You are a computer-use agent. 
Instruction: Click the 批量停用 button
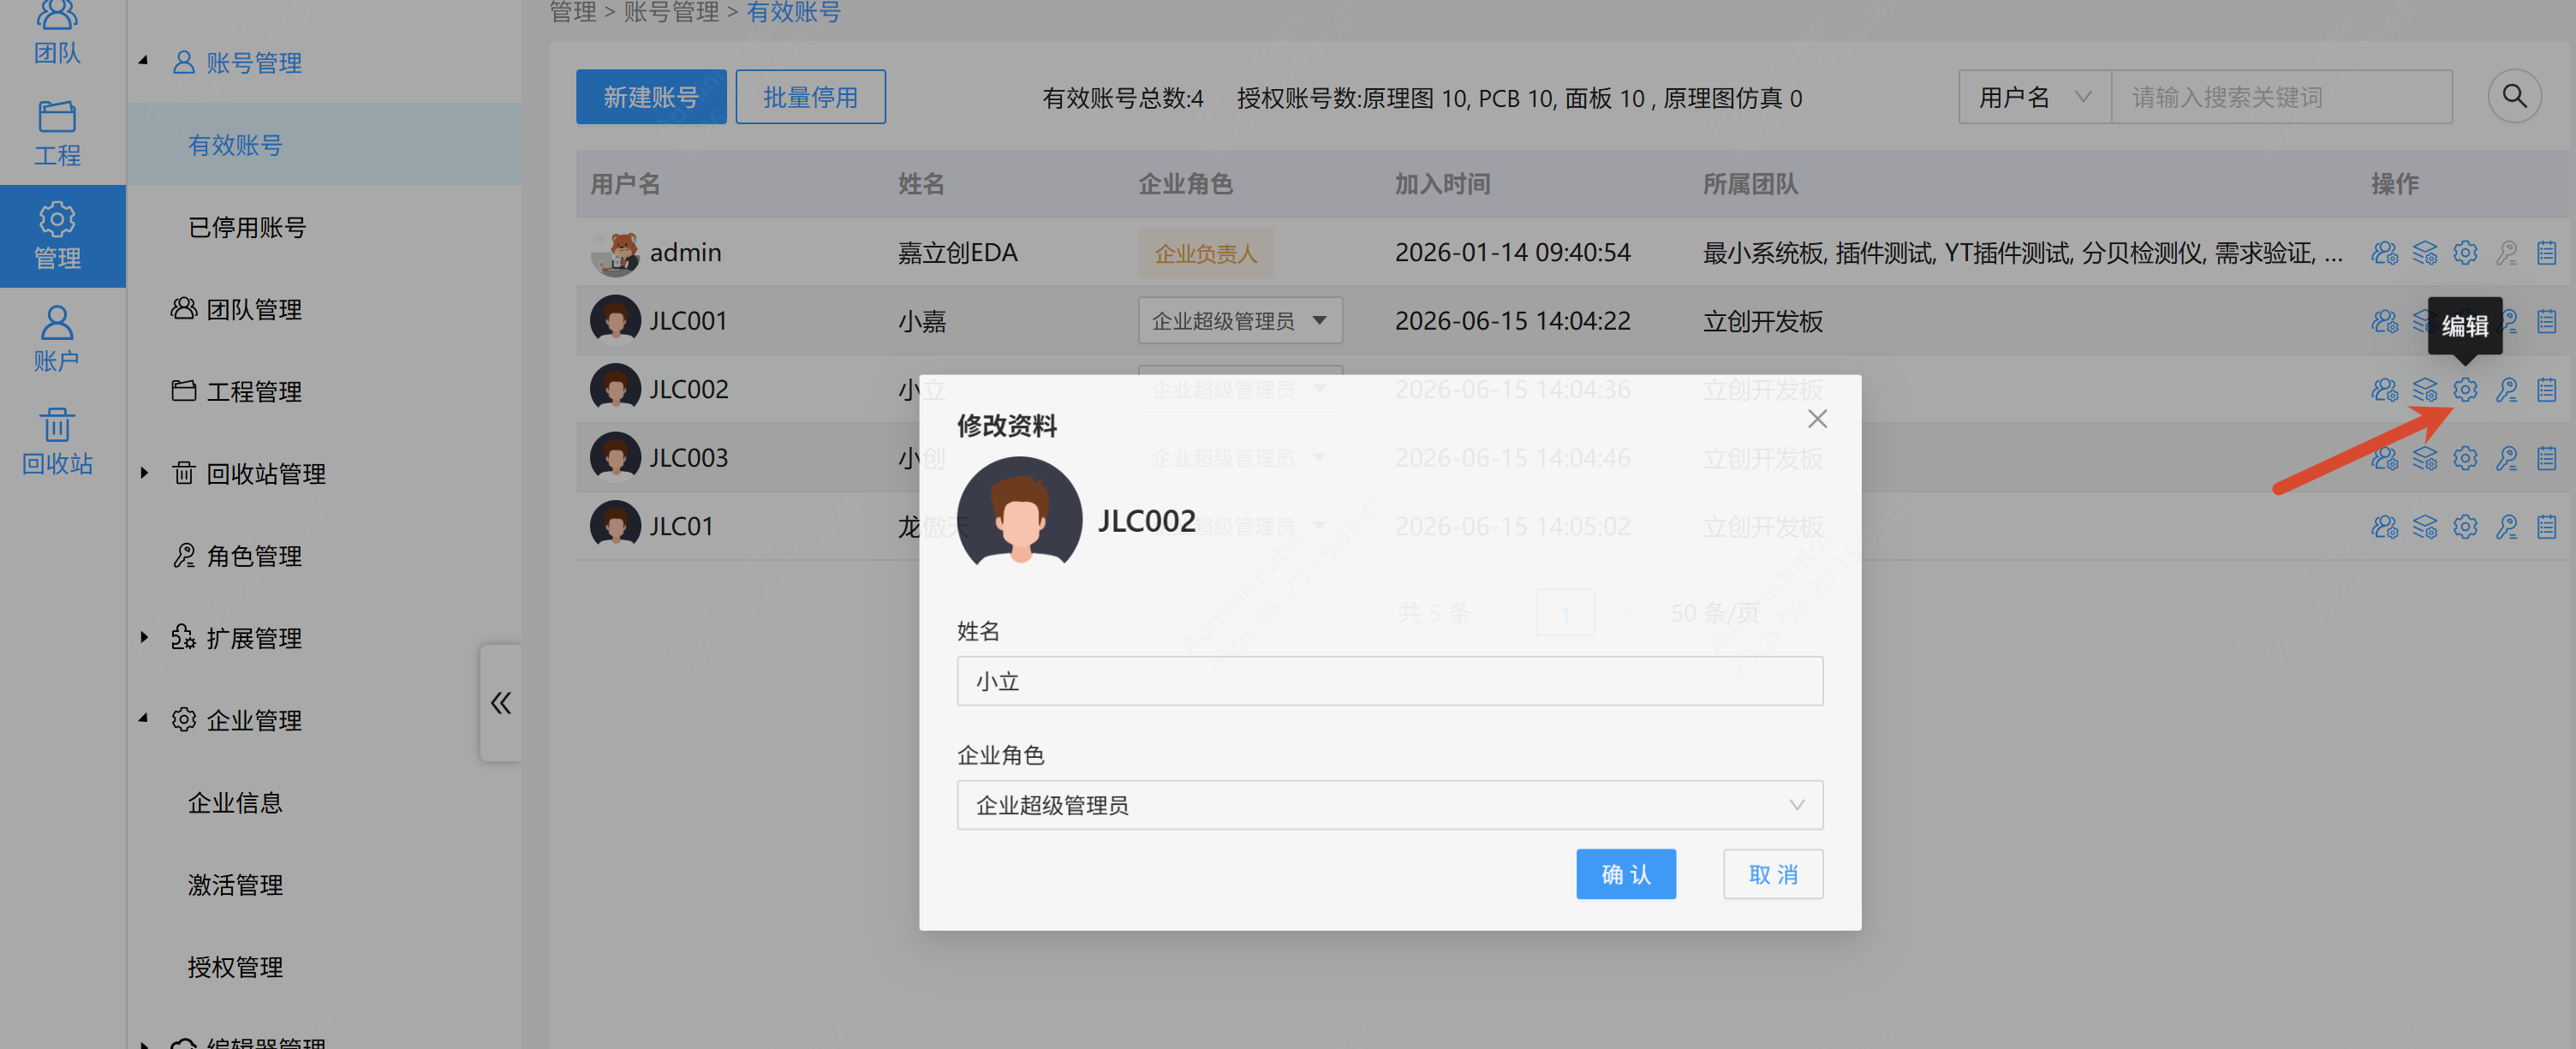[810, 97]
